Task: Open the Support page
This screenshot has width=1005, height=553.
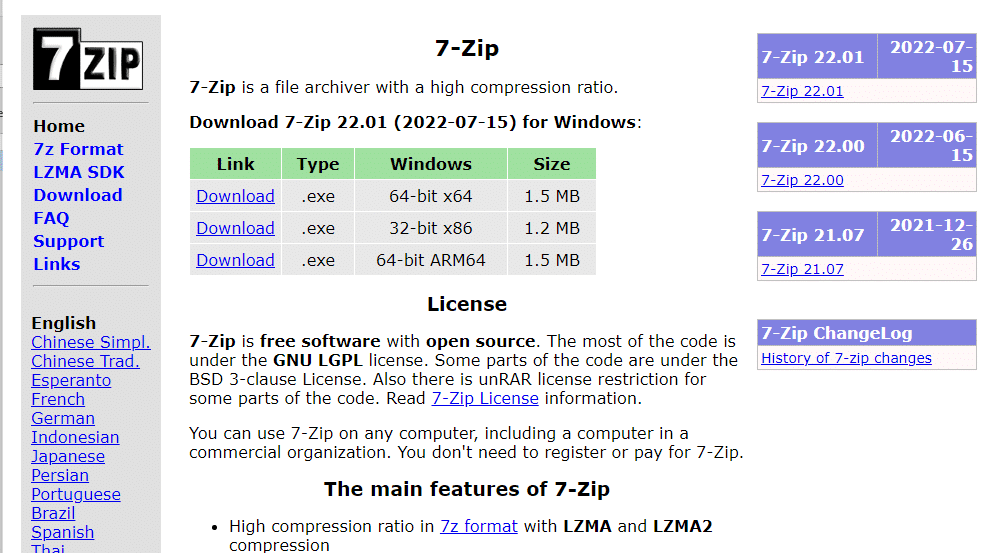Action: (x=69, y=242)
